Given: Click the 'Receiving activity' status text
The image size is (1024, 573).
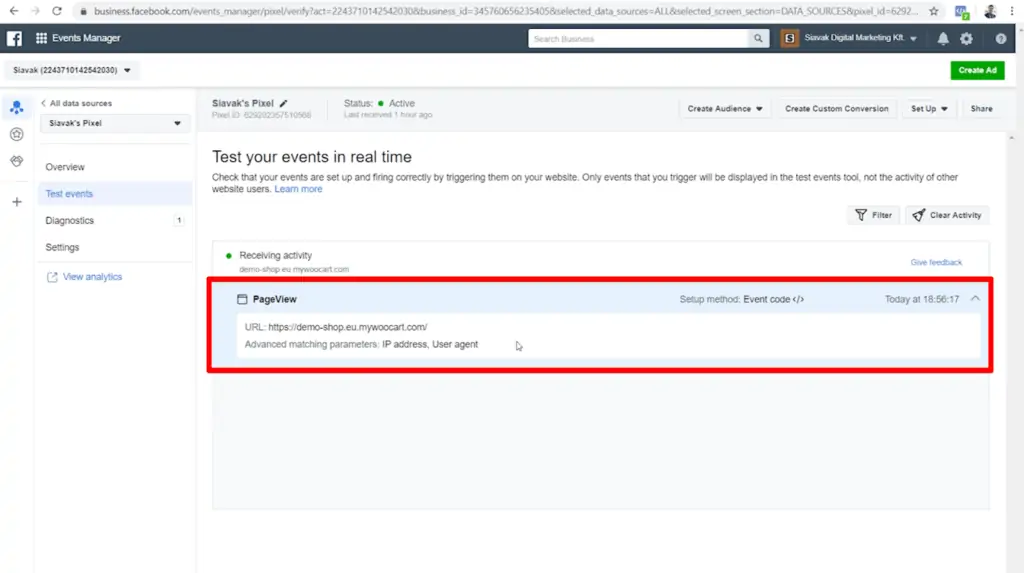Looking at the screenshot, I should [276, 255].
